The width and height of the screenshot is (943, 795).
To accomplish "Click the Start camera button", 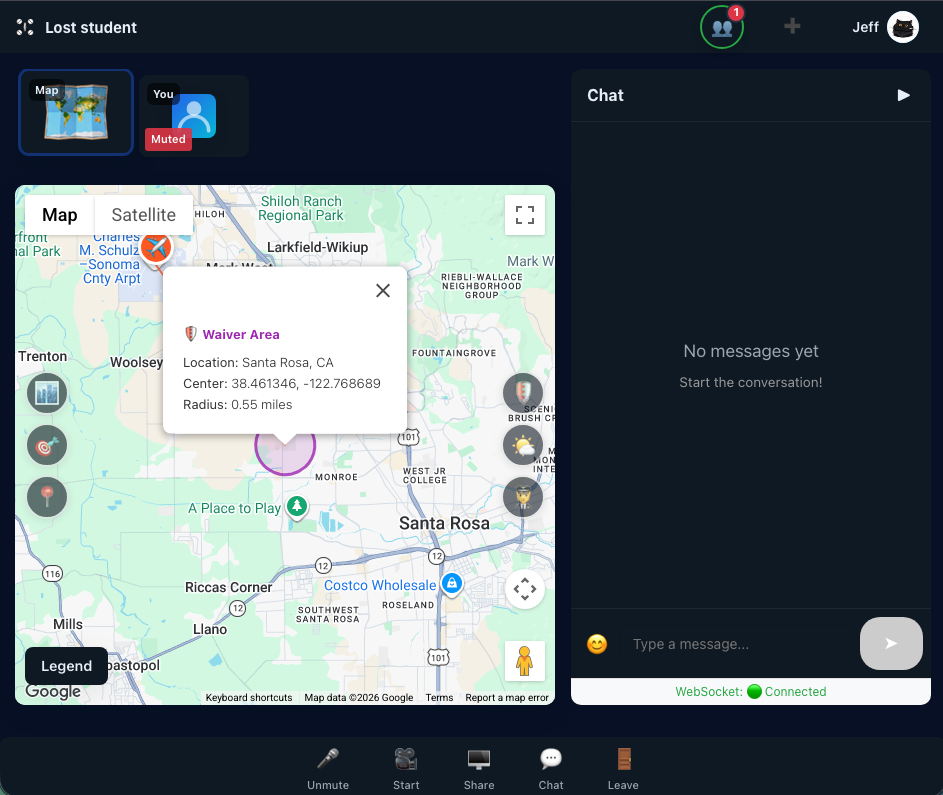I will click(406, 769).
